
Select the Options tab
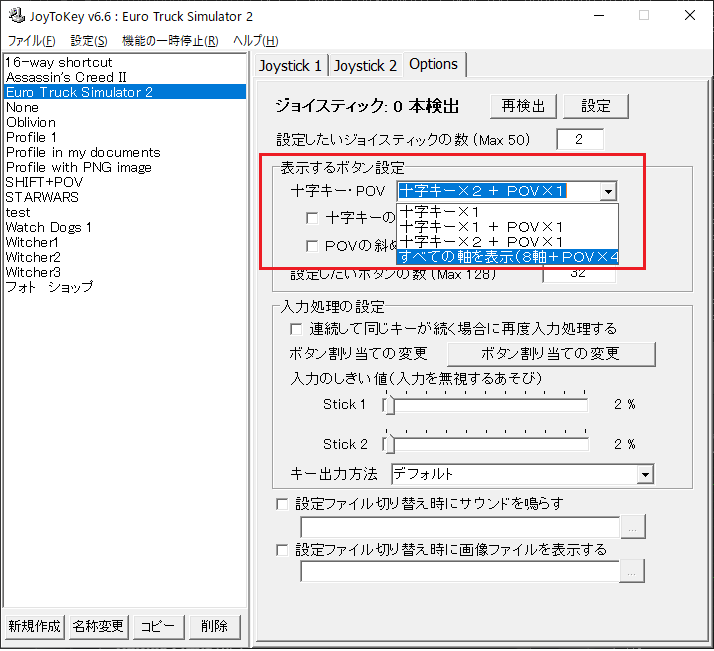(434, 64)
